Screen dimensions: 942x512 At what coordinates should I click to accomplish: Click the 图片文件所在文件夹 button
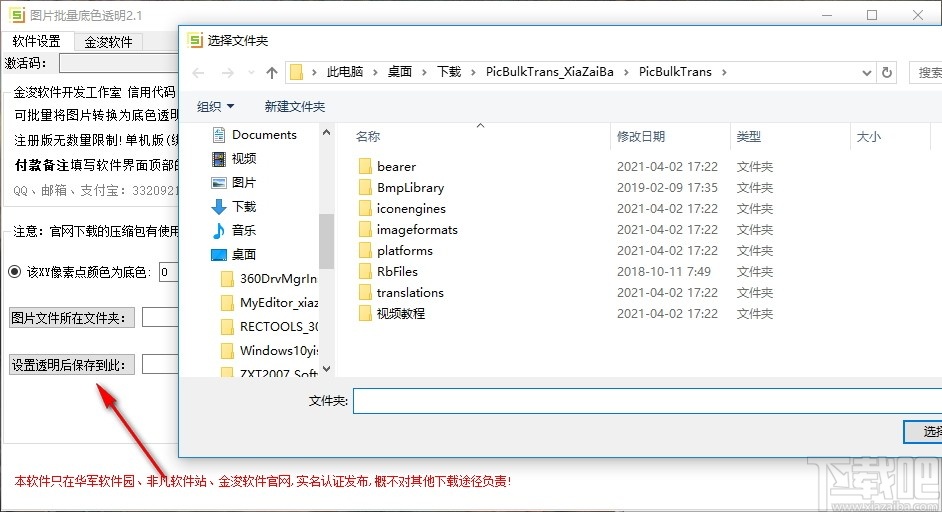(71, 317)
